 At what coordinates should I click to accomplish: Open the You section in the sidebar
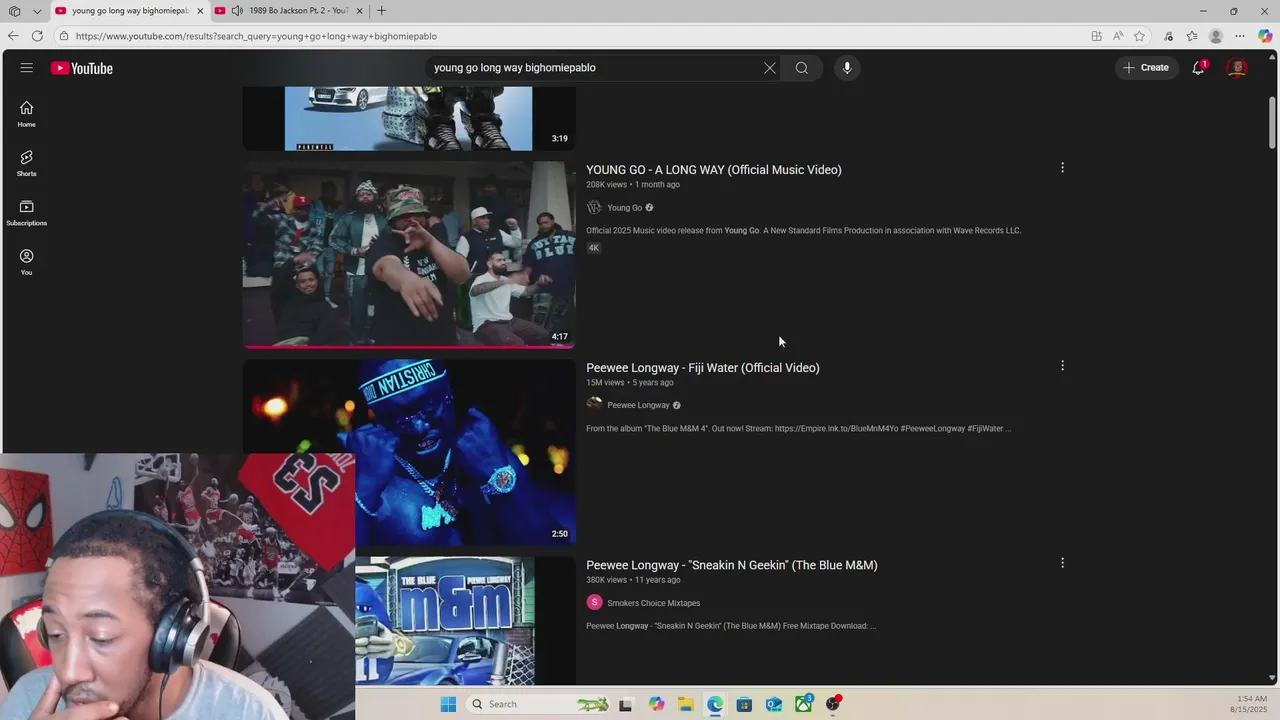(x=26, y=262)
